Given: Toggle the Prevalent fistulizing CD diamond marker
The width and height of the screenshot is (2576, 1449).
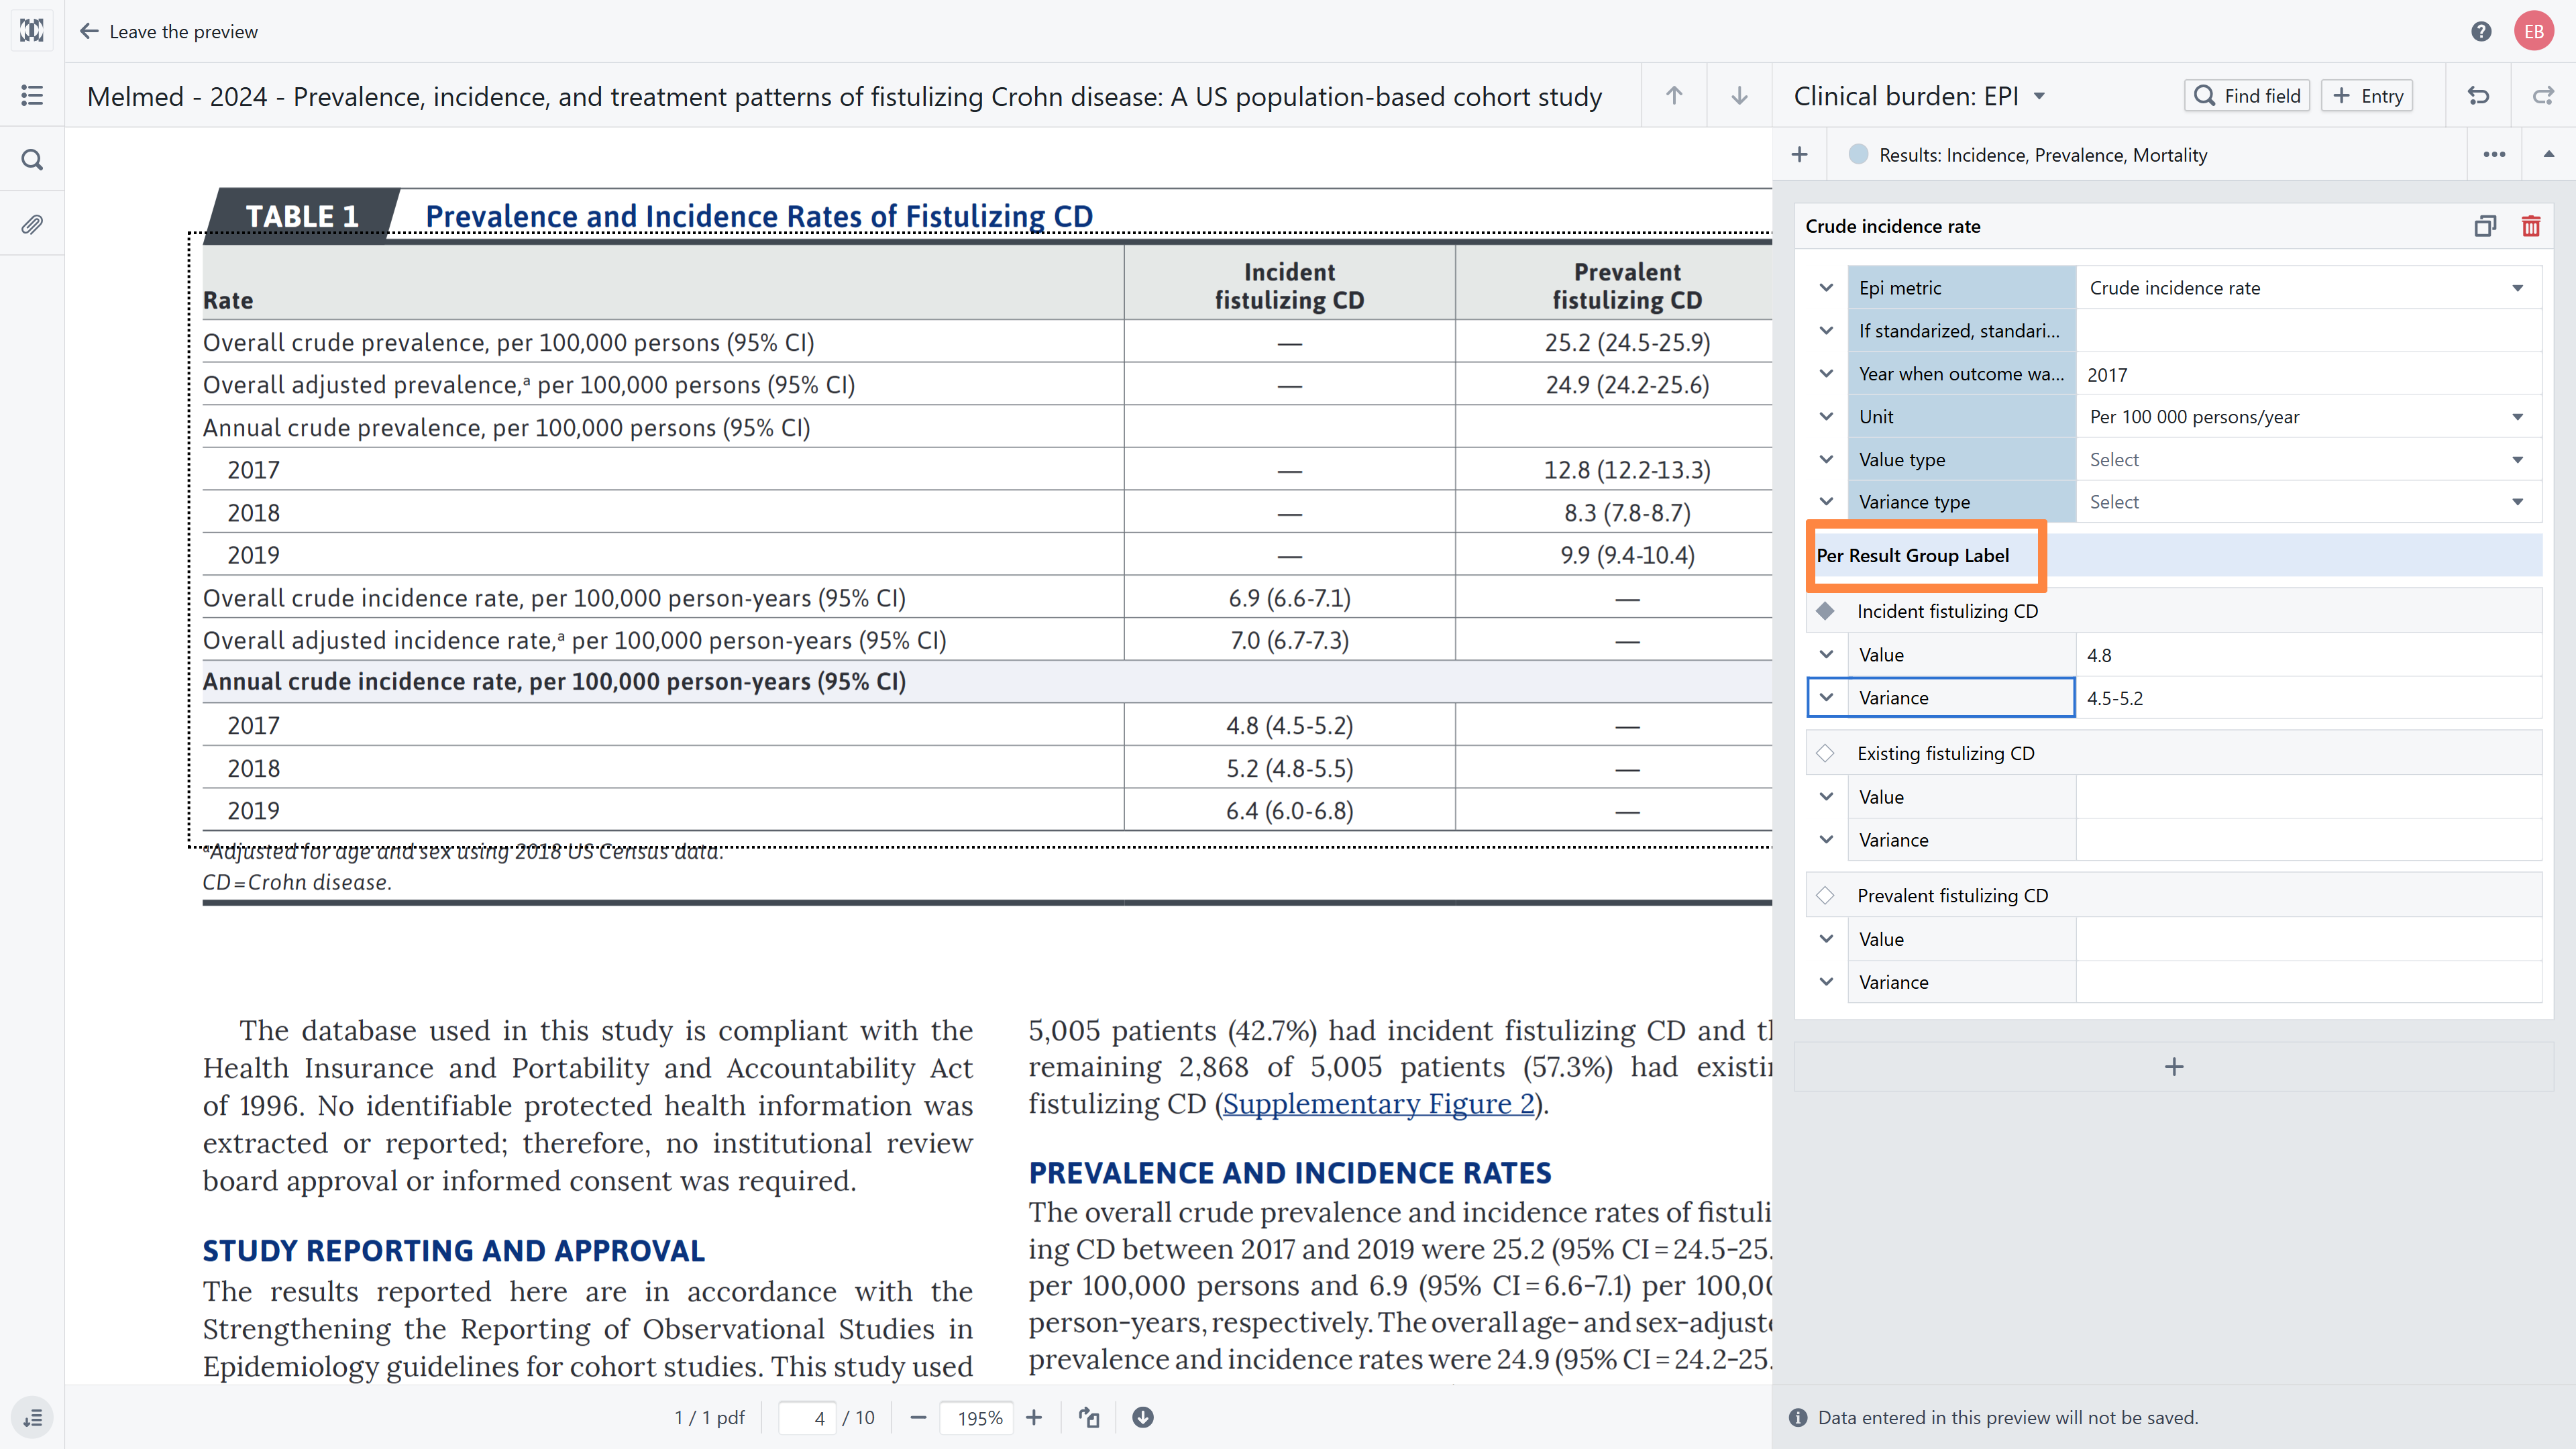Looking at the screenshot, I should coord(1825,895).
